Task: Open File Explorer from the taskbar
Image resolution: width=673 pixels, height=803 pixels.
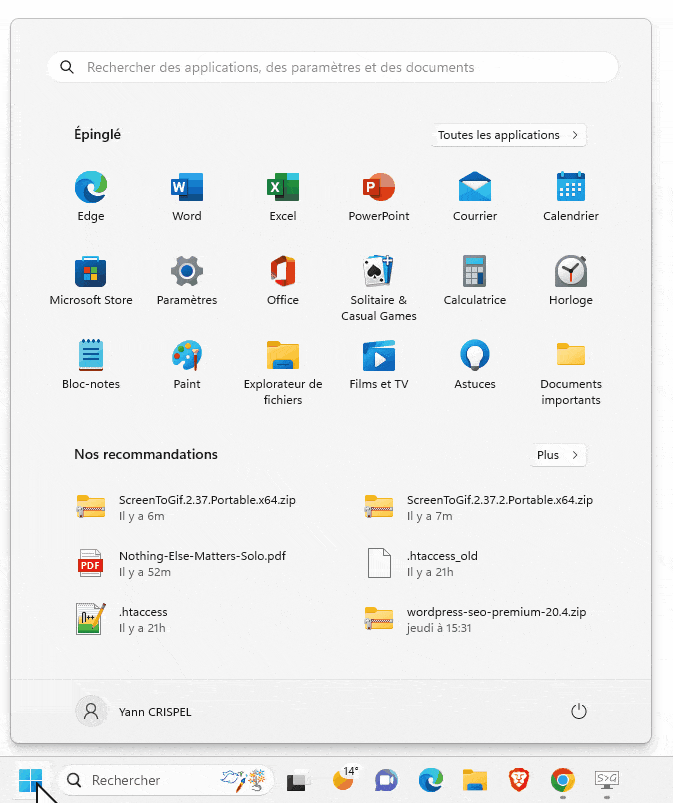Action: [x=475, y=780]
